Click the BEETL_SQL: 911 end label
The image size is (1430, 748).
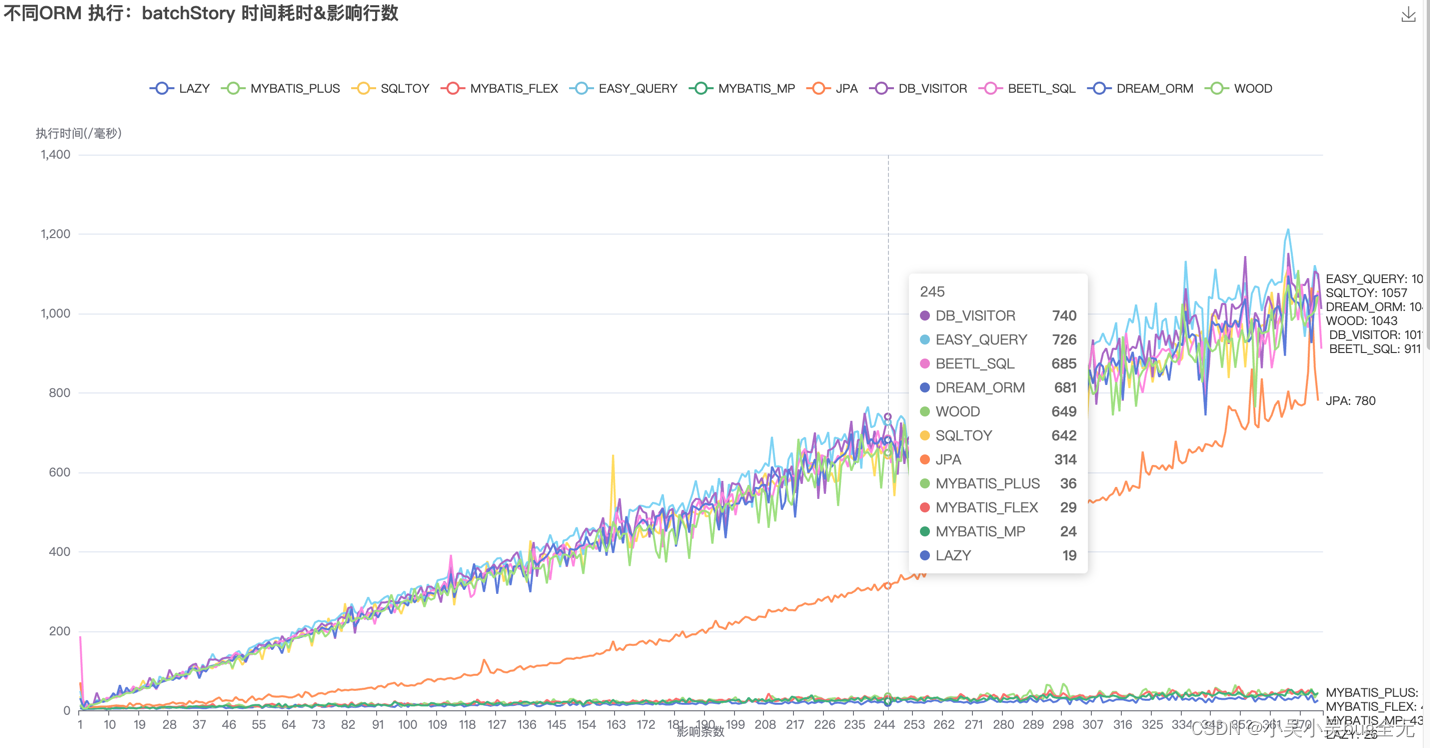click(1375, 349)
